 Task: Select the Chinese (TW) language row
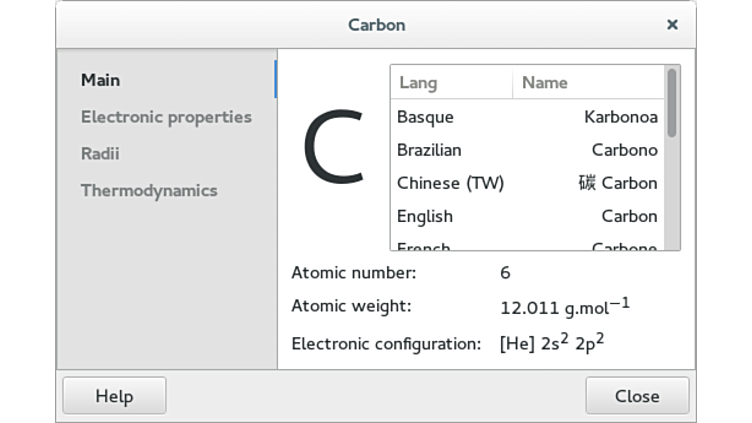coord(527,183)
